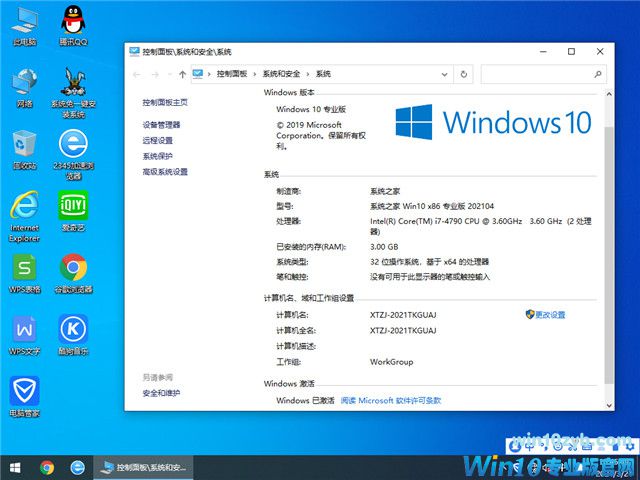
Task: Click the vertical scrollbar thumb
Action: (609, 255)
